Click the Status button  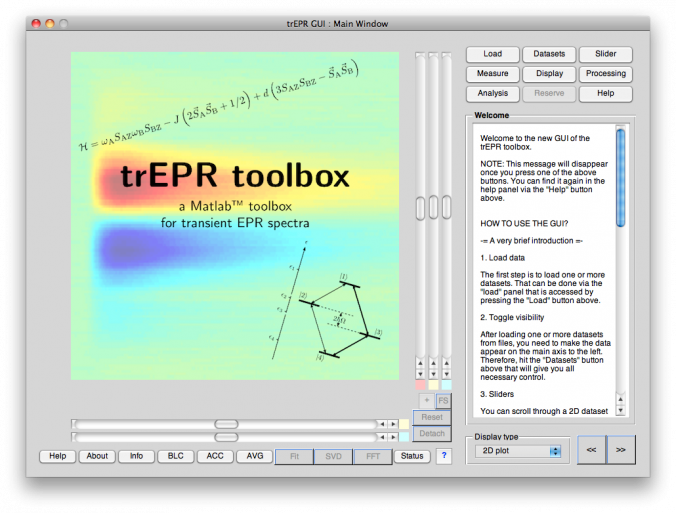[x=412, y=456]
